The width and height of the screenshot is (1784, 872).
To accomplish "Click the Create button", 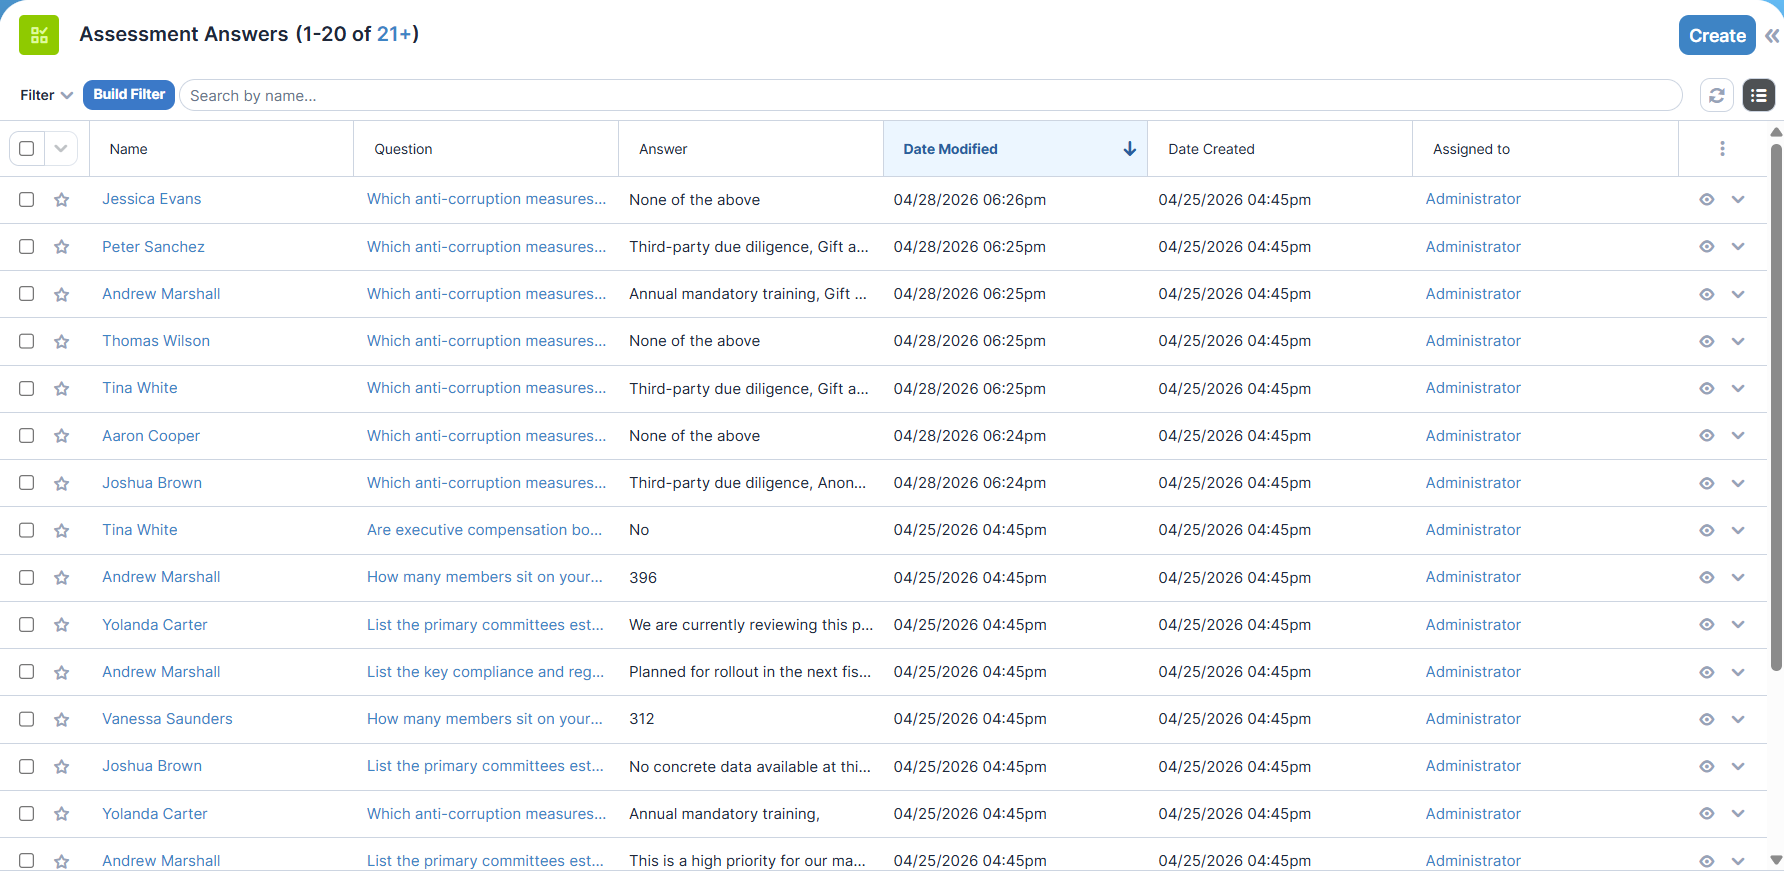I will click(1717, 35).
